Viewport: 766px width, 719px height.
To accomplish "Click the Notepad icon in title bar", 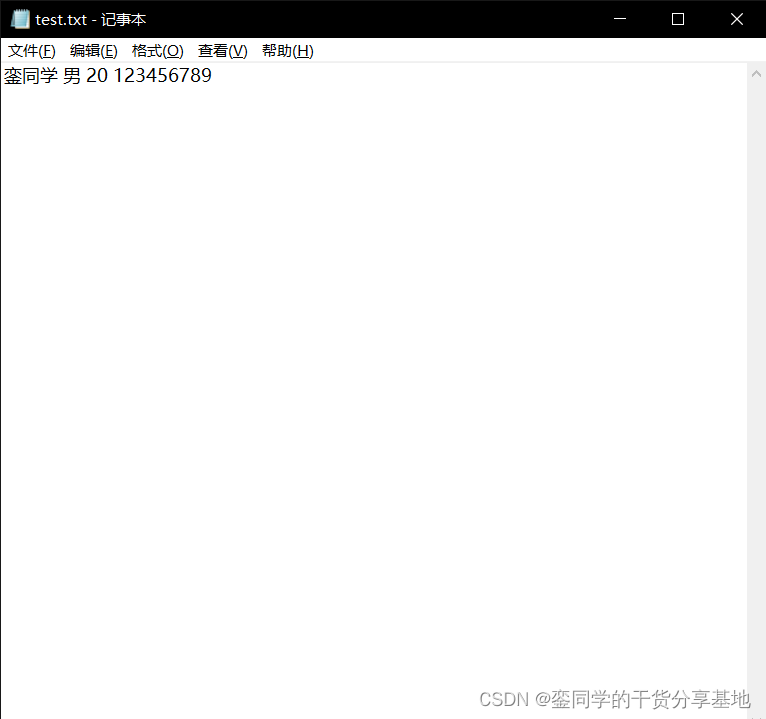I will point(20,19).
